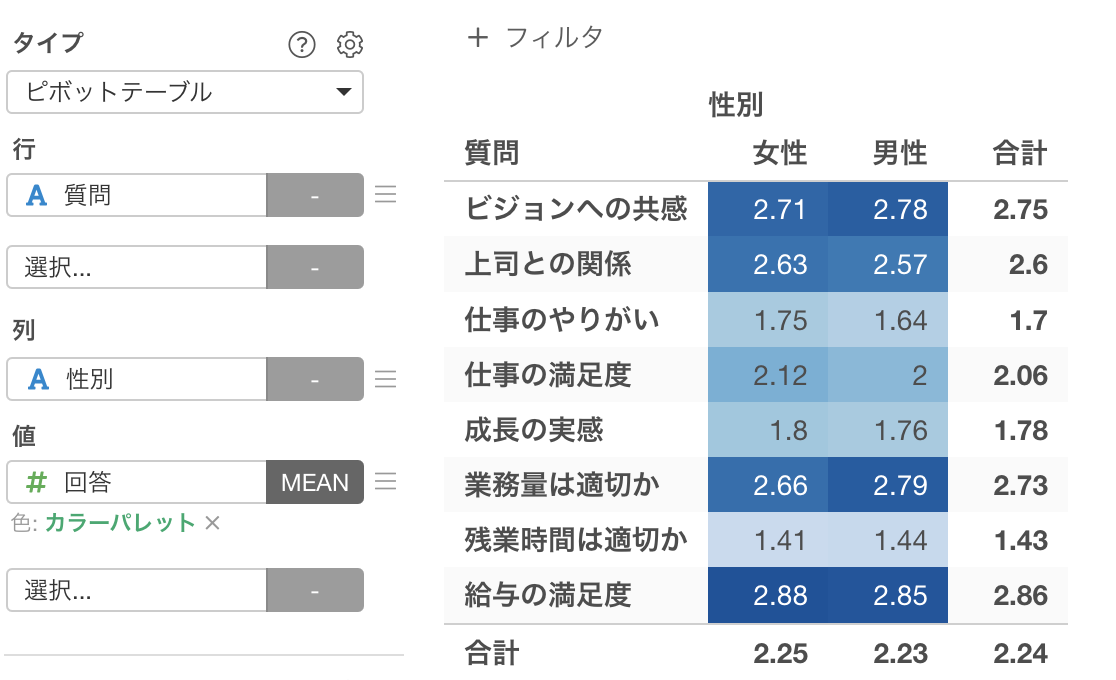Open the empty 選択... dropdown under 行
This screenshot has height=680, width=1116.
137,267
